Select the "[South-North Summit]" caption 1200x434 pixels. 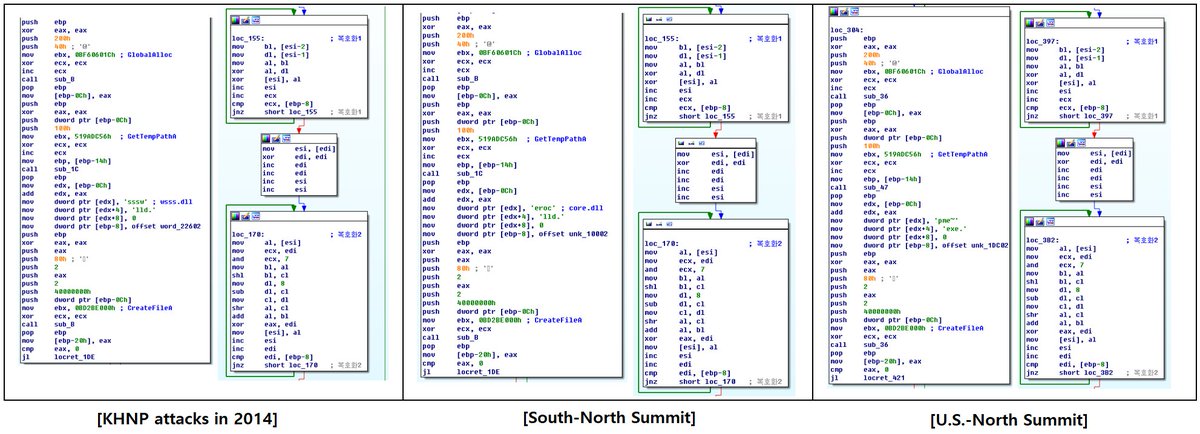click(x=610, y=418)
